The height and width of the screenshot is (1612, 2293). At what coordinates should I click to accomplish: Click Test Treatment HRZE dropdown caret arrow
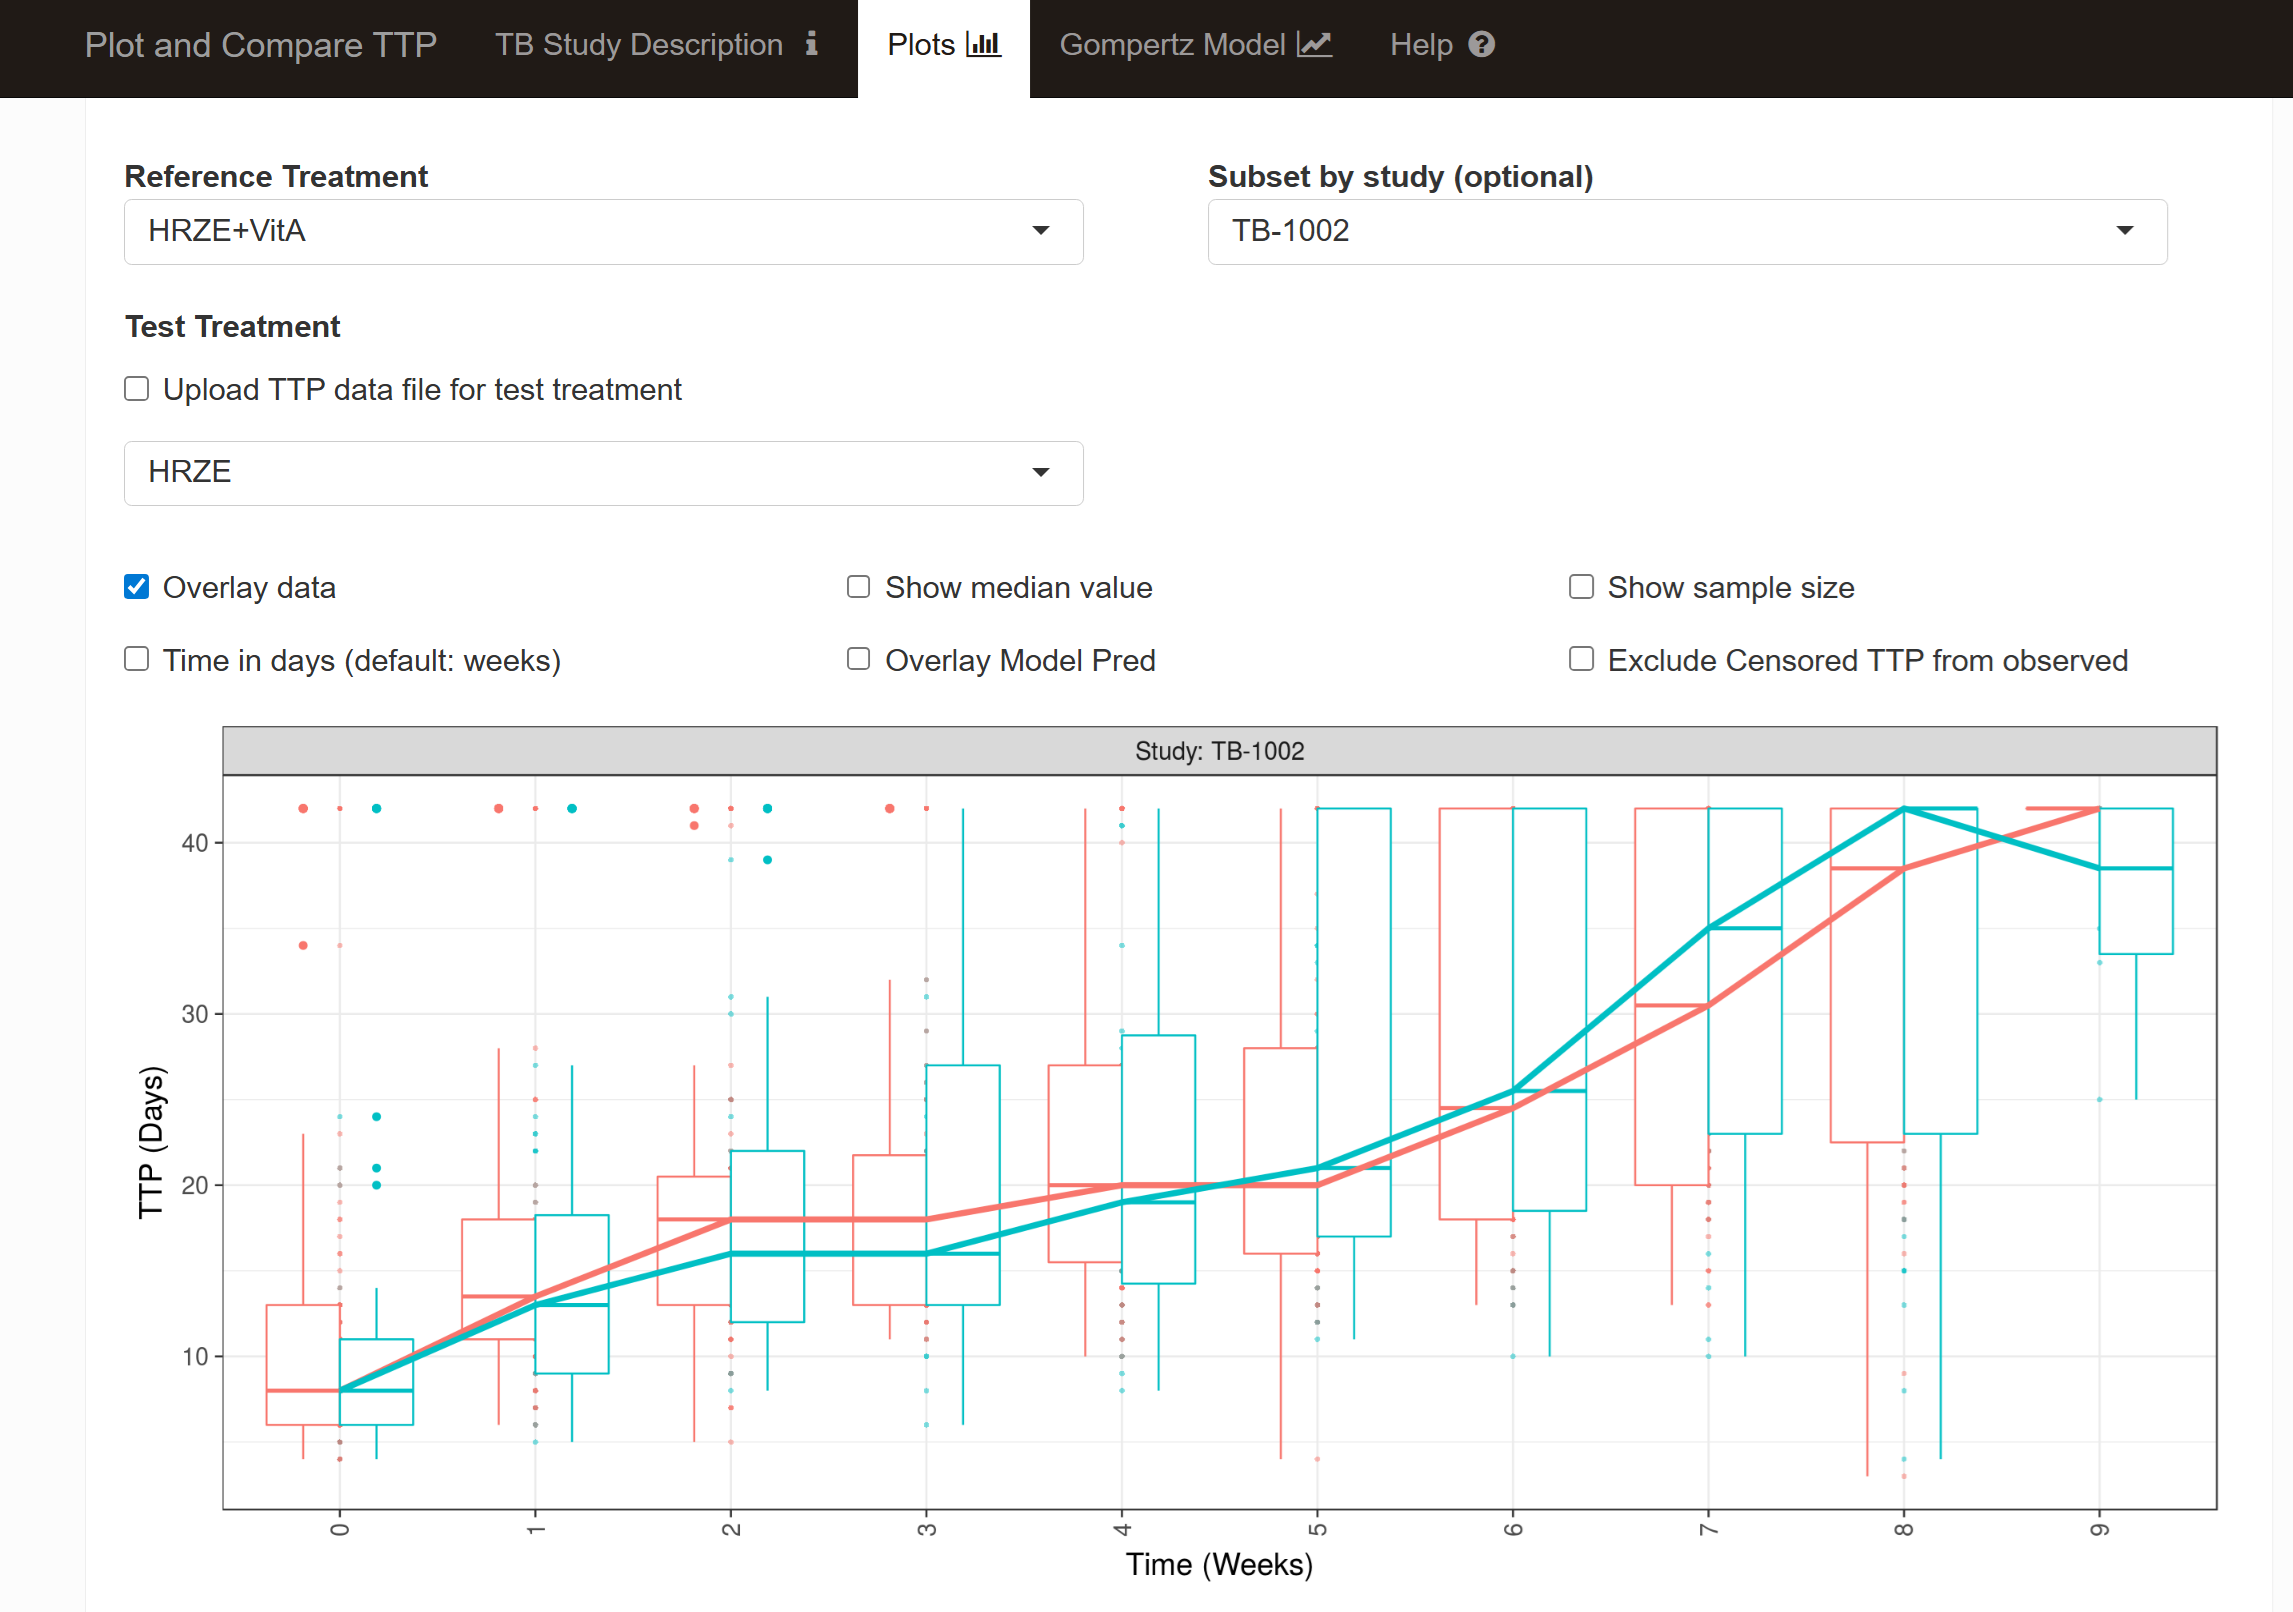[x=1041, y=472]
